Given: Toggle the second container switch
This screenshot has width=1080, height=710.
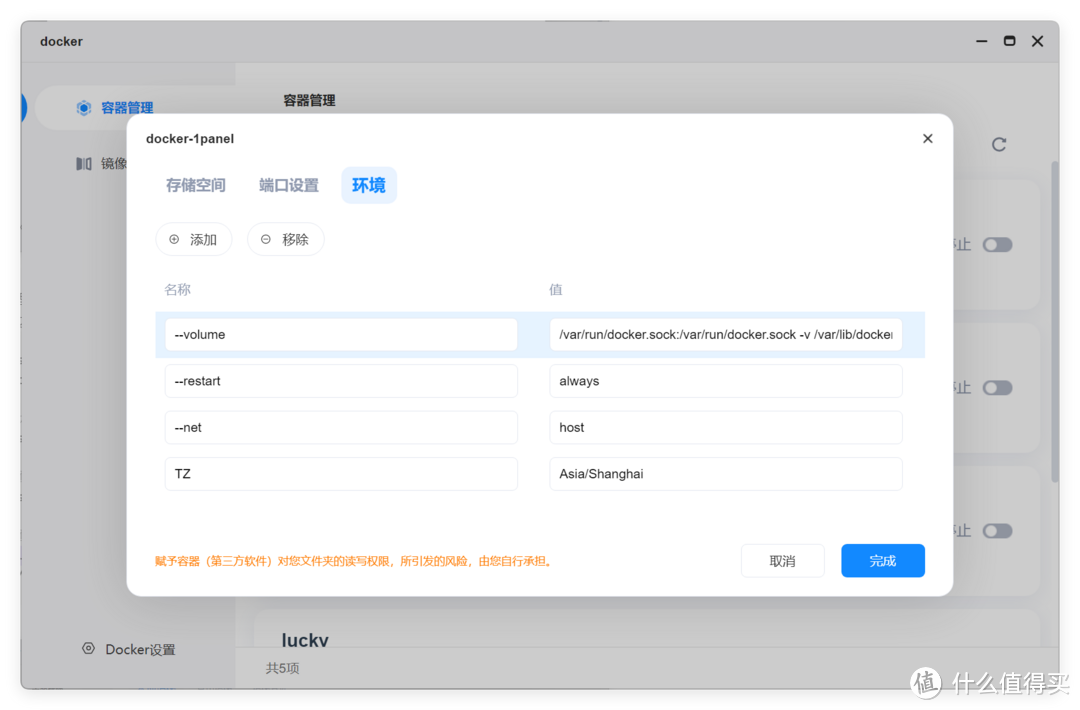Looking at the screenshot, I should tap(997, 388).
